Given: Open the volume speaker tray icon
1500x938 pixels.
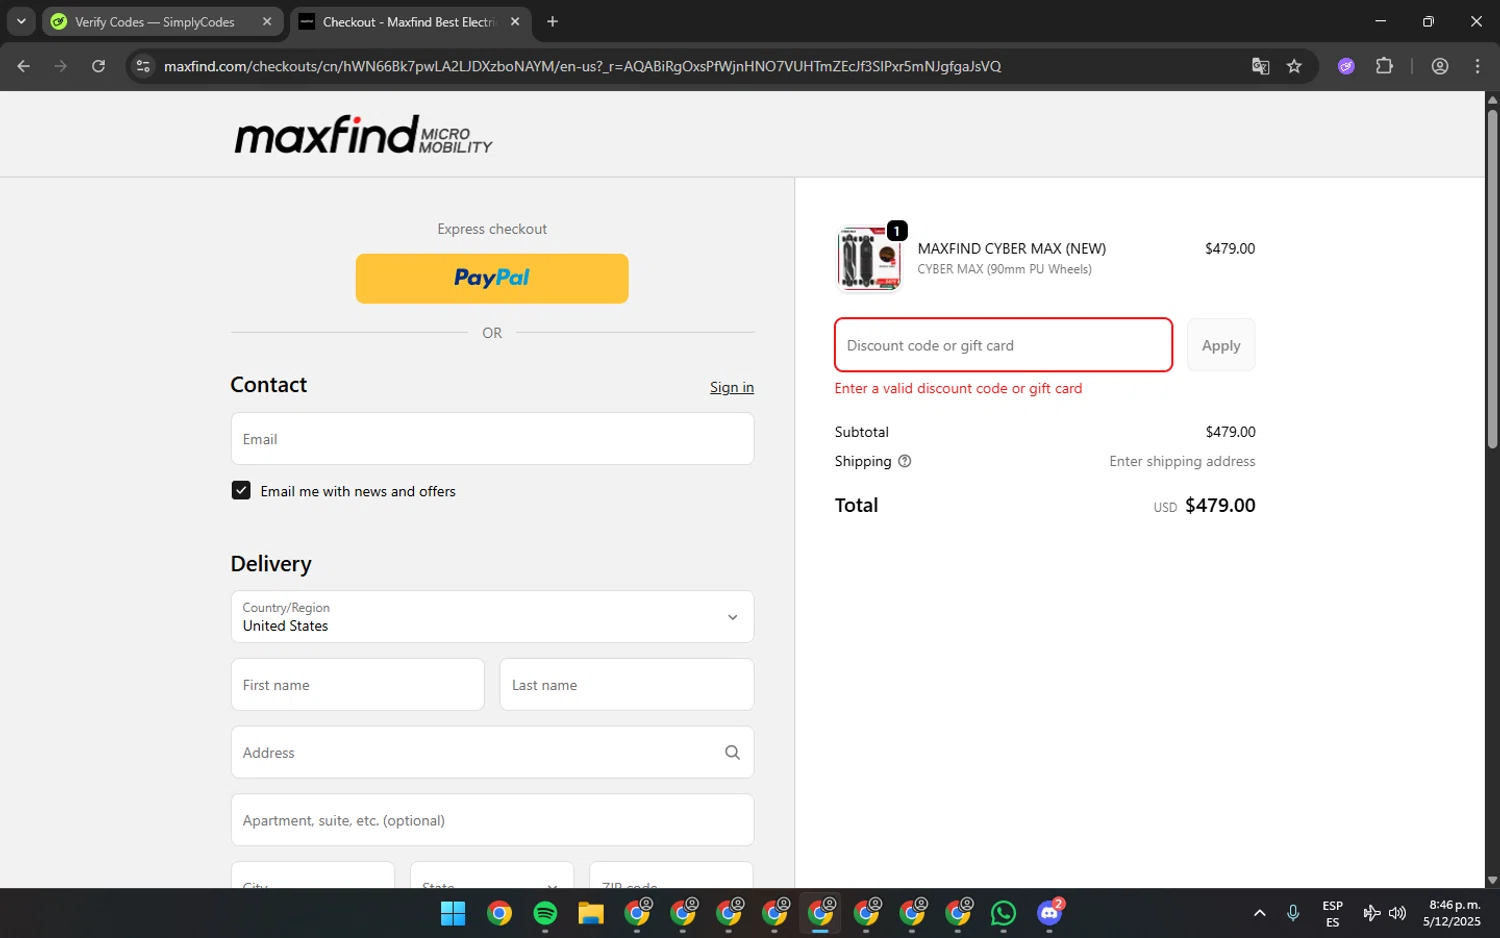Looking at the screenshot, I should (1397, 913).
